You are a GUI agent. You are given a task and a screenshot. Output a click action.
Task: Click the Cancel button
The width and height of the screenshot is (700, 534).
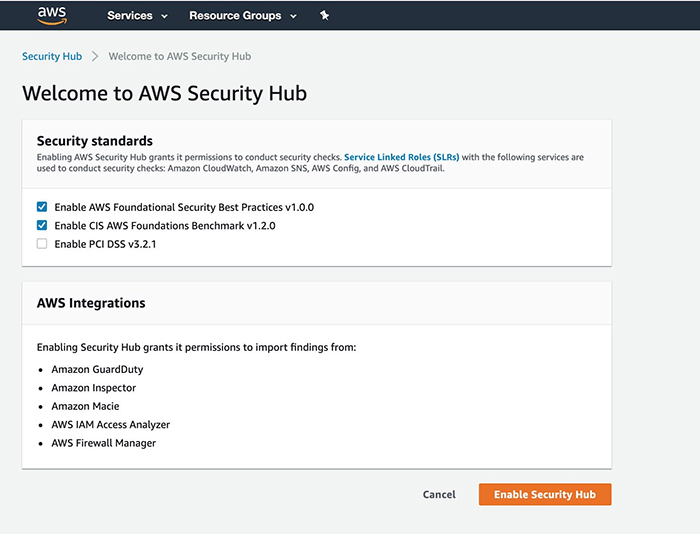(x=439, y=494)
